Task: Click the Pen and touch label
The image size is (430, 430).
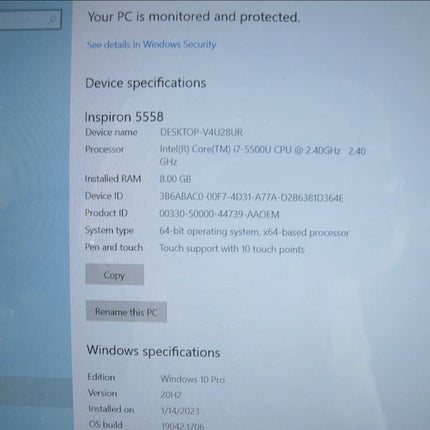Action: [x=114, y=247]
